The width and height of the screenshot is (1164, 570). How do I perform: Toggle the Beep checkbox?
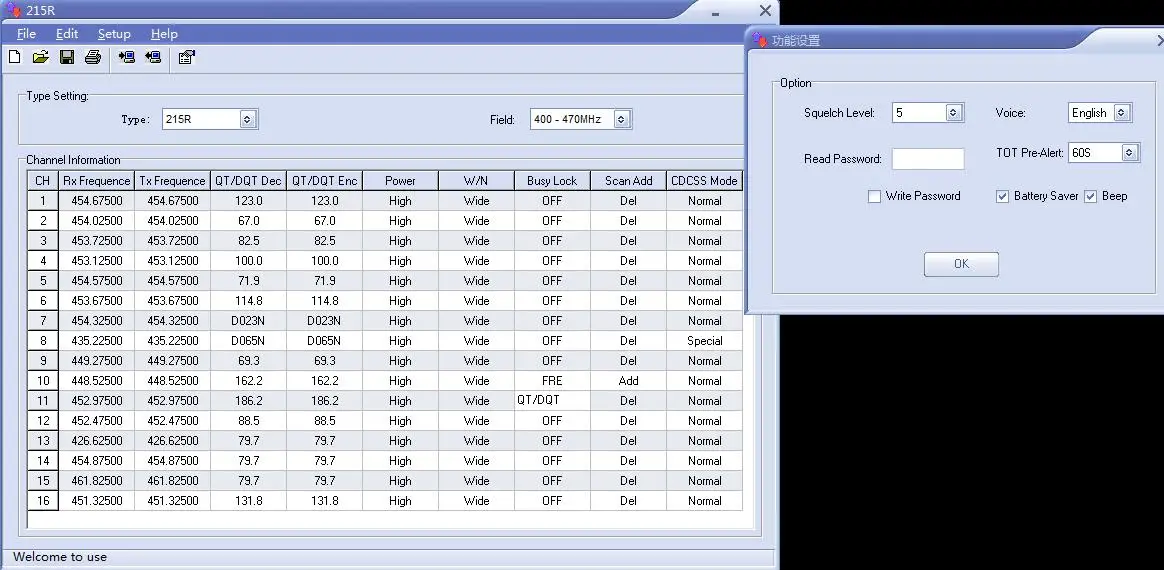pos(1091,197)
